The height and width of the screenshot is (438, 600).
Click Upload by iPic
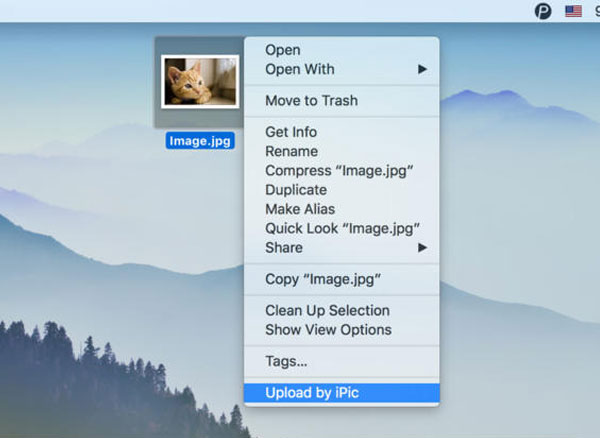click(x=342, y=393)
